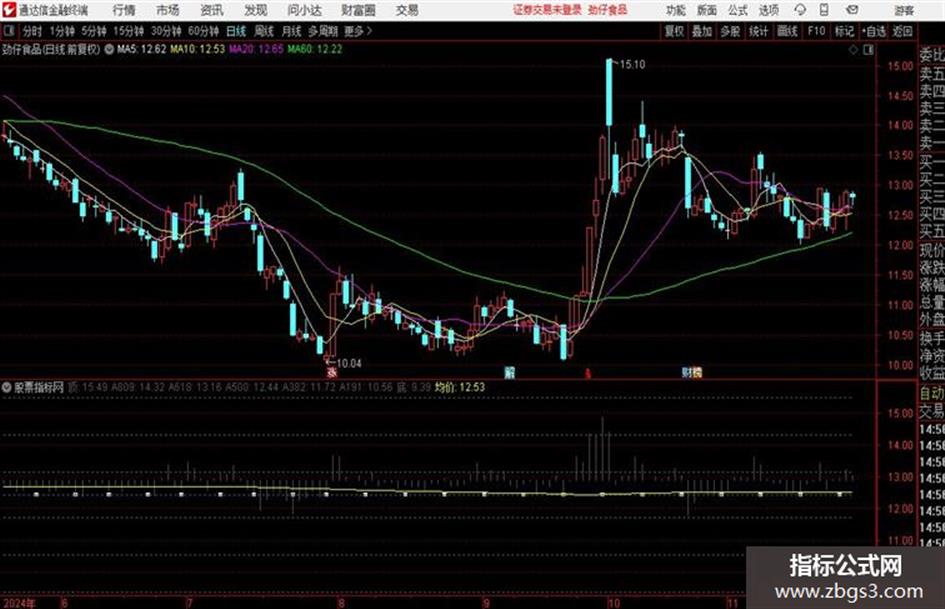Switch to 5分钟 period tab
Screen dimensions: 945x609
point(94,31)
